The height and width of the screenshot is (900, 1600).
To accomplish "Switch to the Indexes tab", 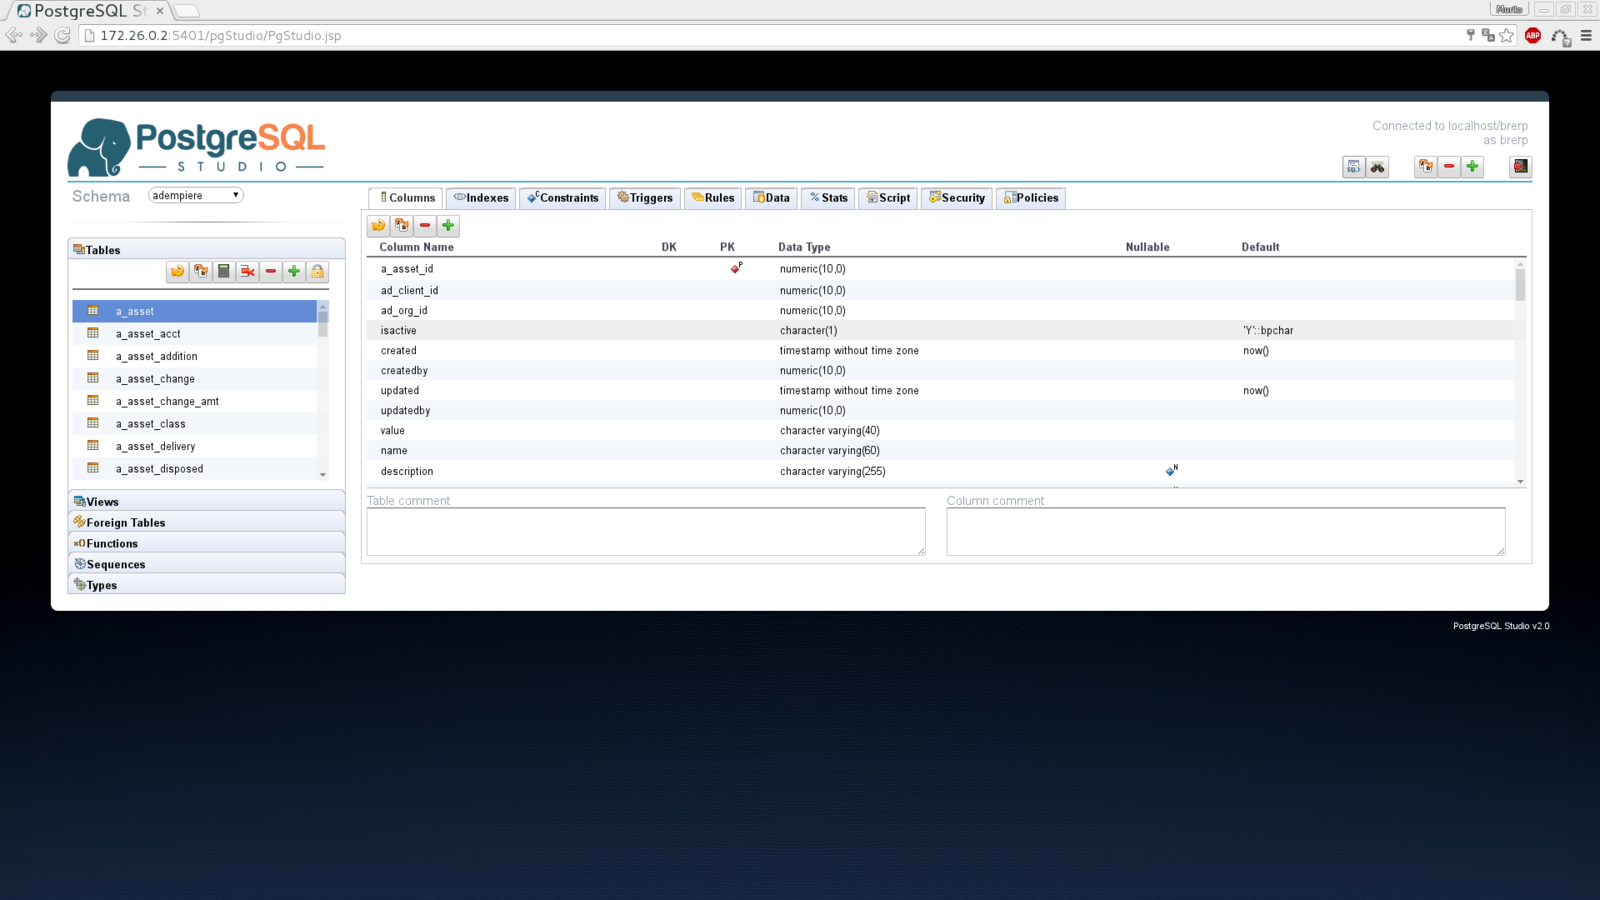I will tap(481, 198).
